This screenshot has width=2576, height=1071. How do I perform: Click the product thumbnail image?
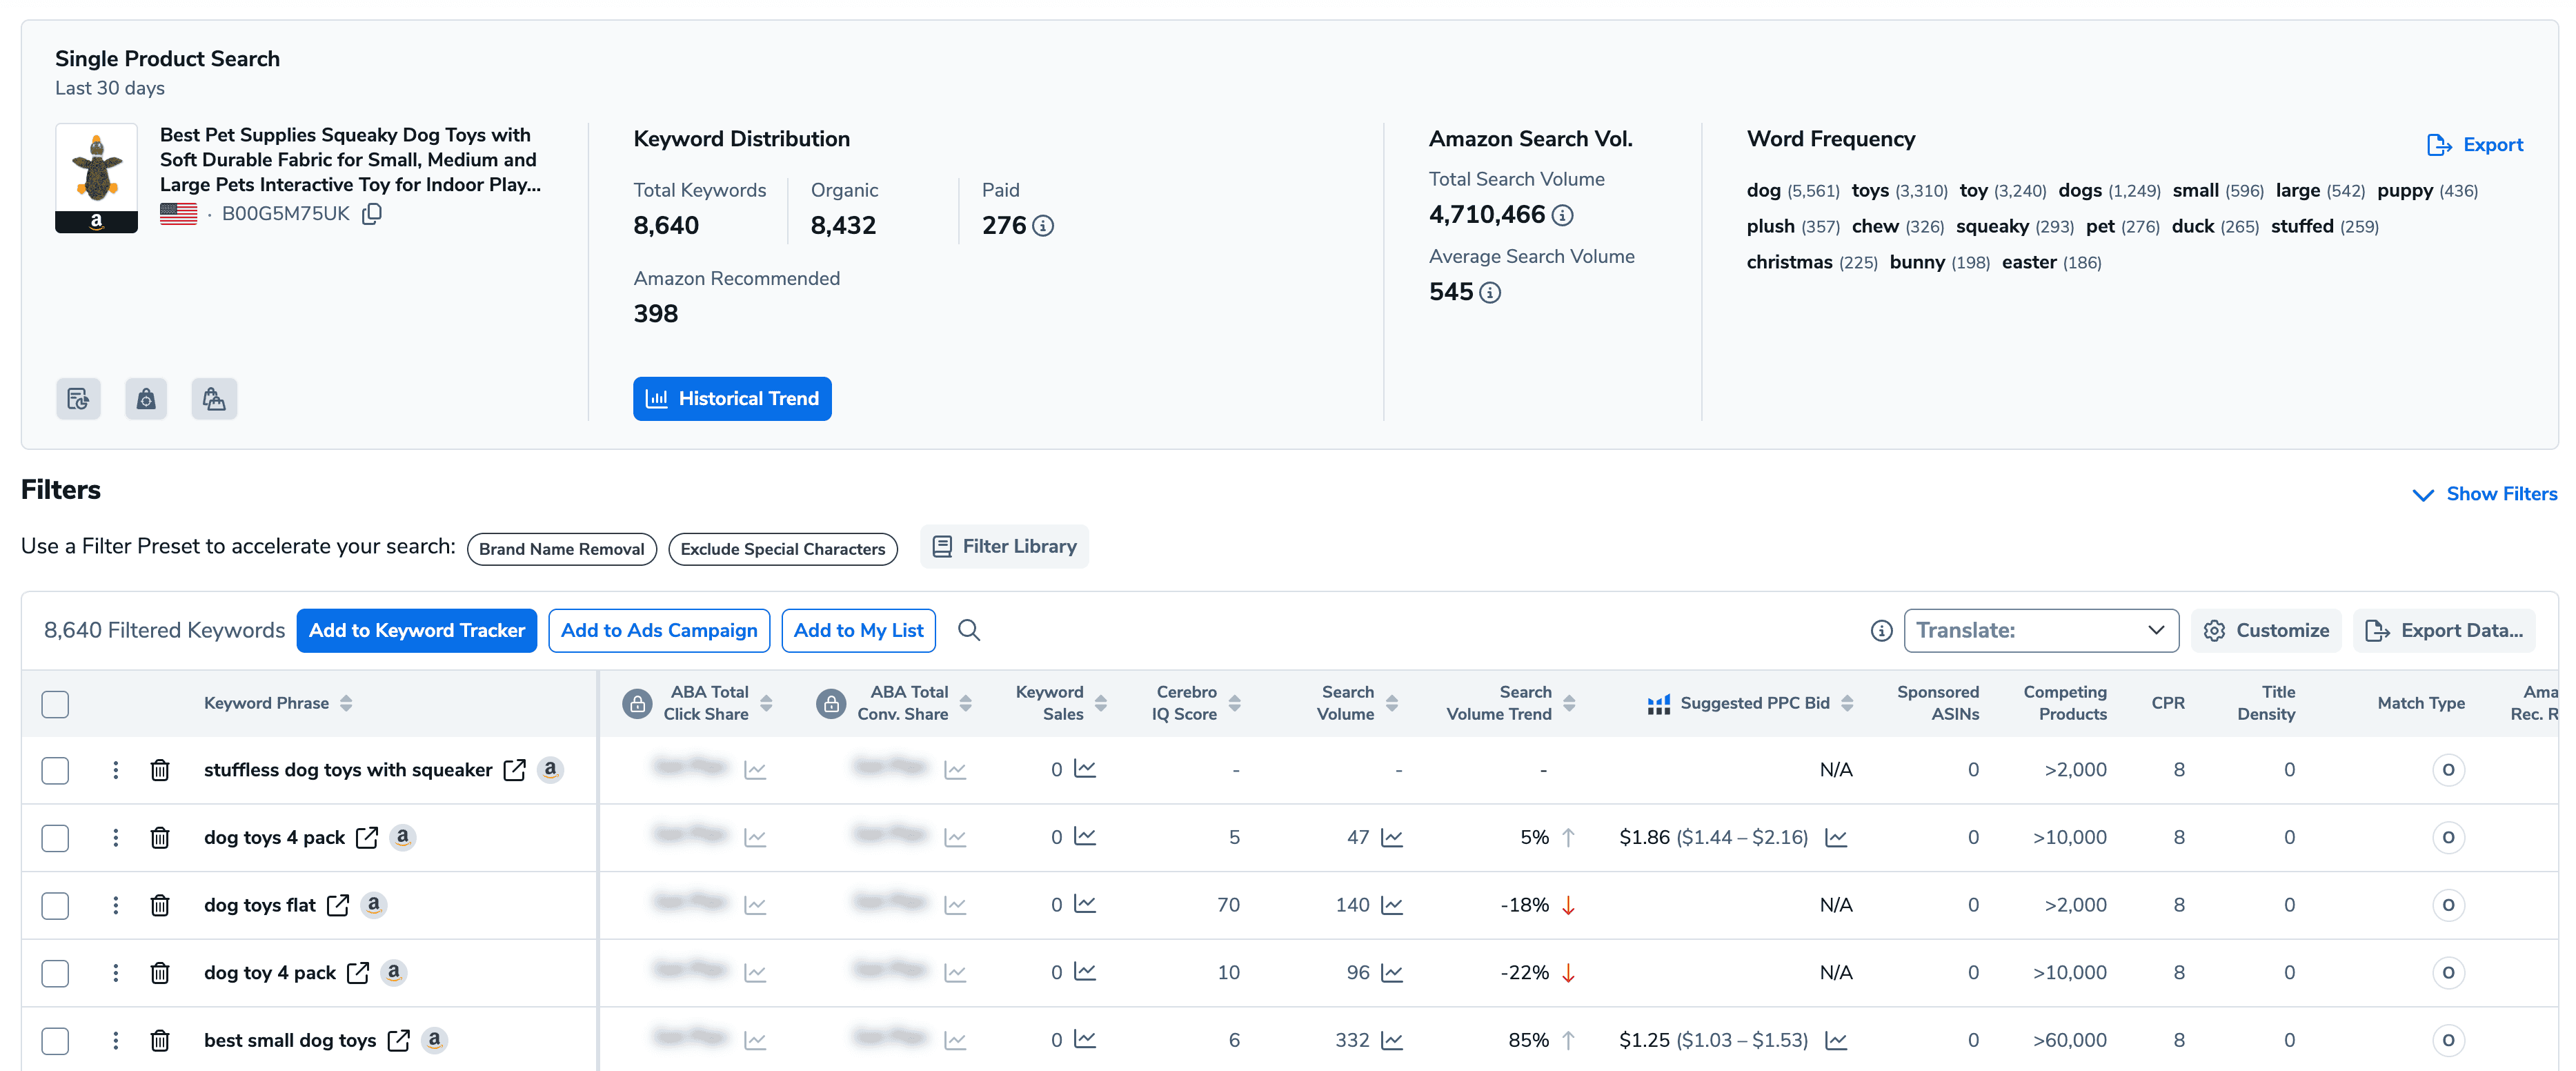(x=96, y=178)
